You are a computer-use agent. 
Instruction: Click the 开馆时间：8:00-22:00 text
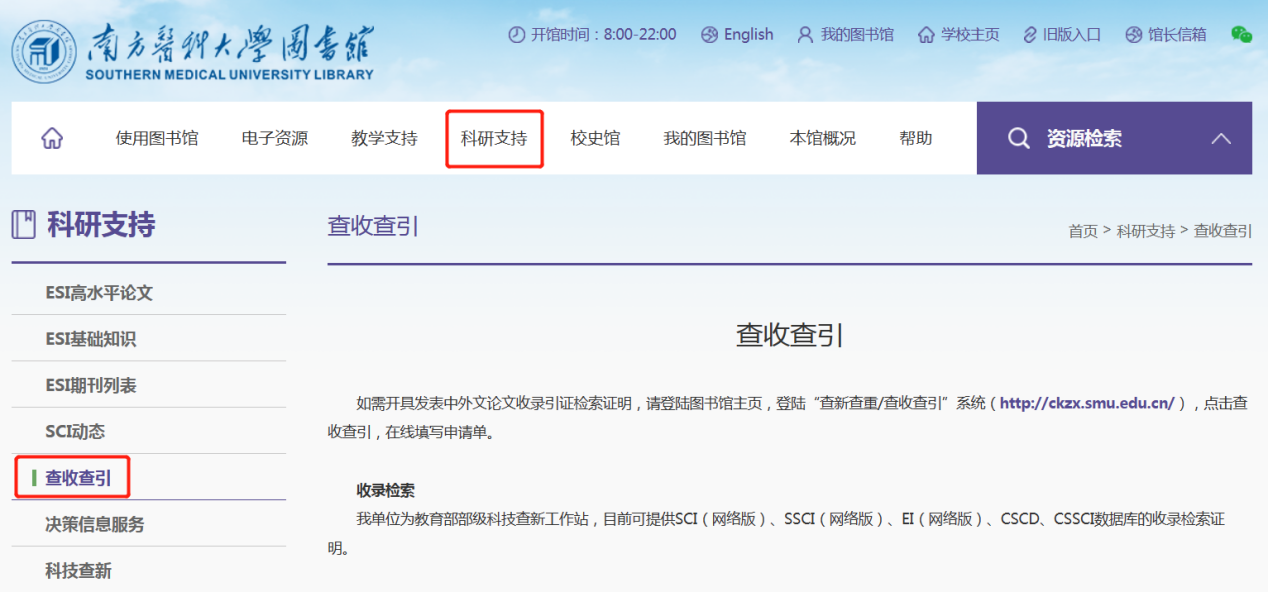point(604,35)
